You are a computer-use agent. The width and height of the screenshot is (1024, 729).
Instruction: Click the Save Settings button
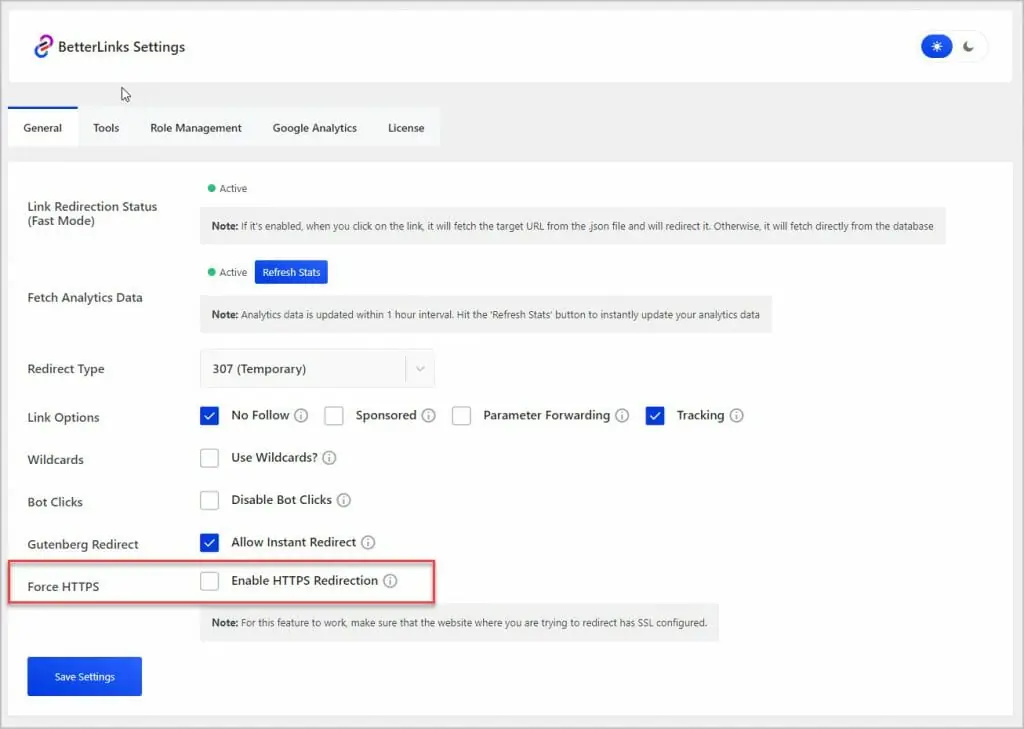click(85, 677)
